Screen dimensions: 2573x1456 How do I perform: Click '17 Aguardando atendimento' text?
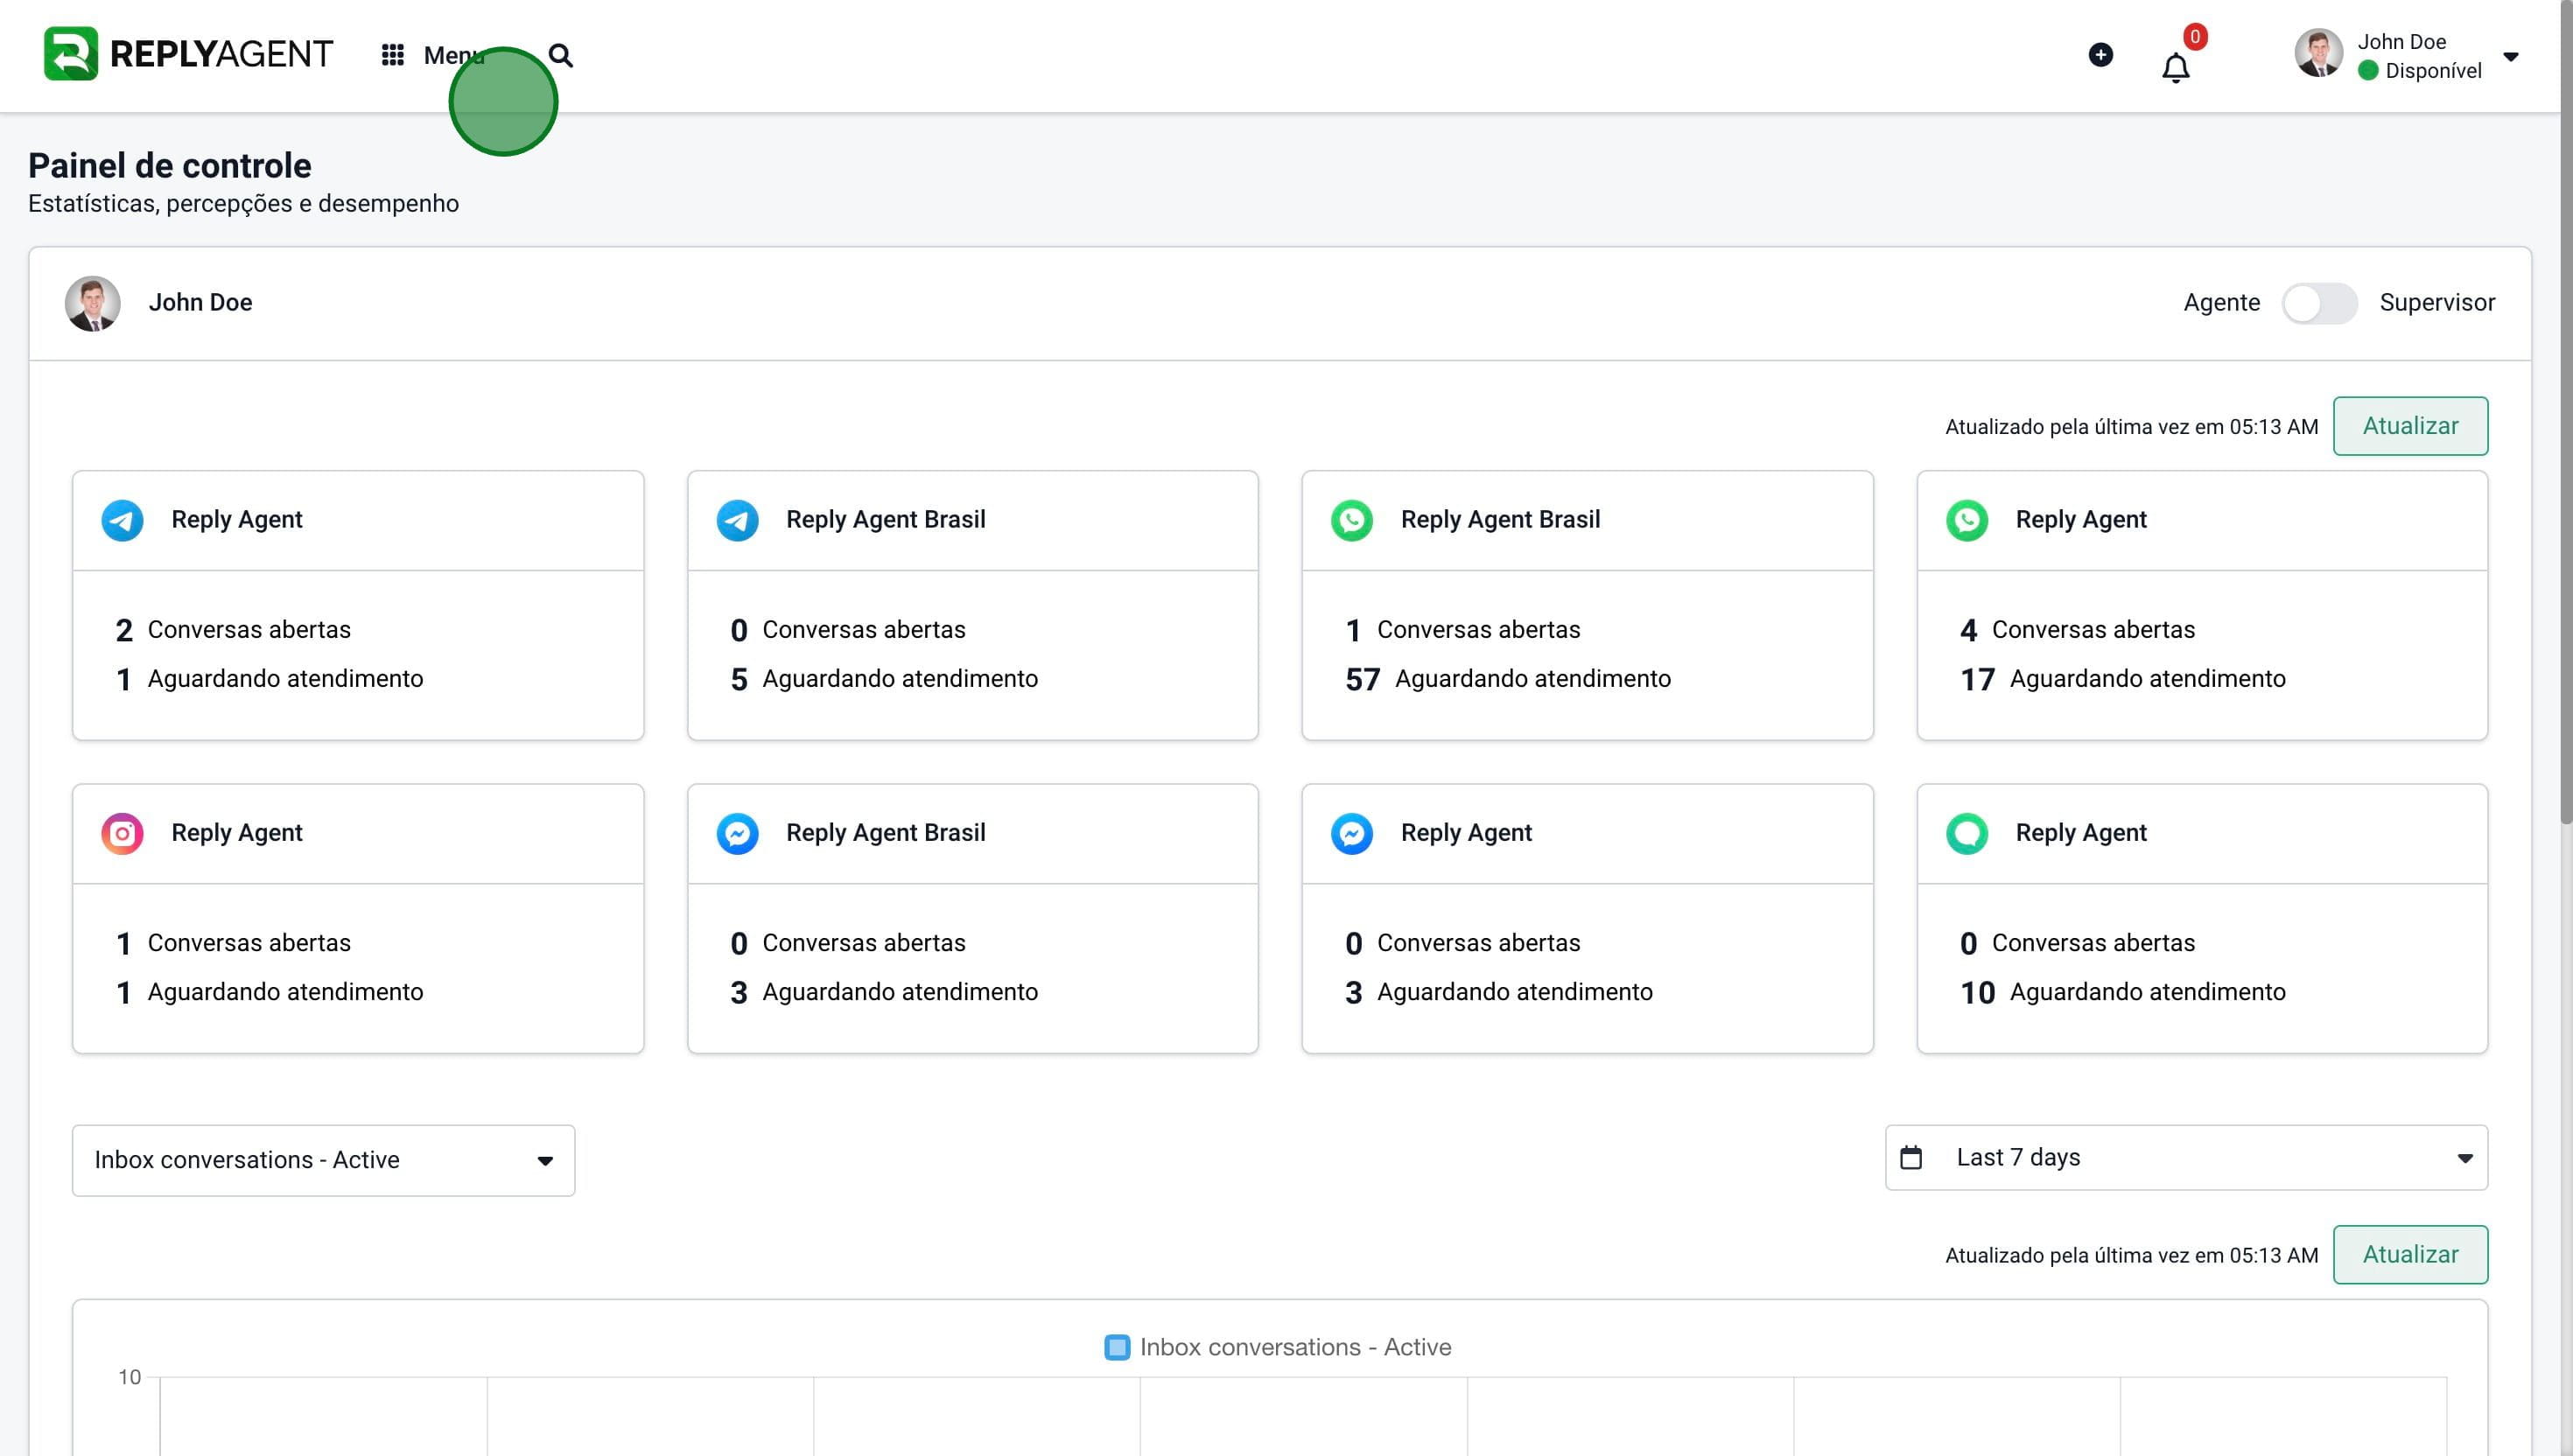tap(2123, 679)
